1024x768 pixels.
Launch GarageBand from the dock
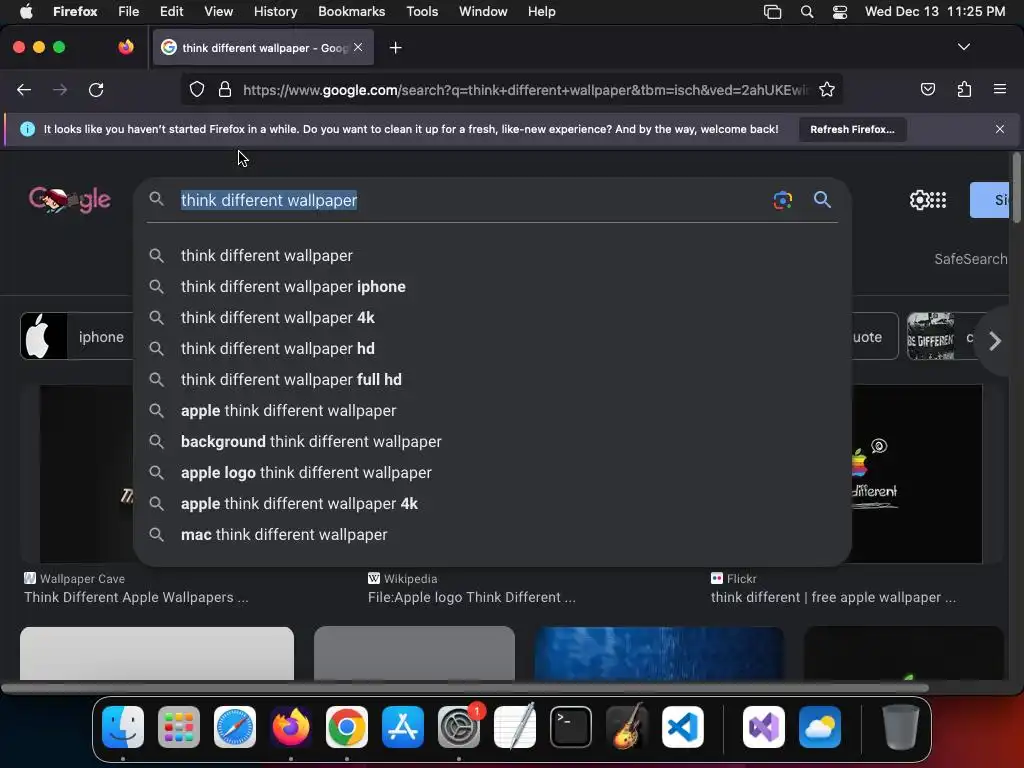click(x=627, y=727)
